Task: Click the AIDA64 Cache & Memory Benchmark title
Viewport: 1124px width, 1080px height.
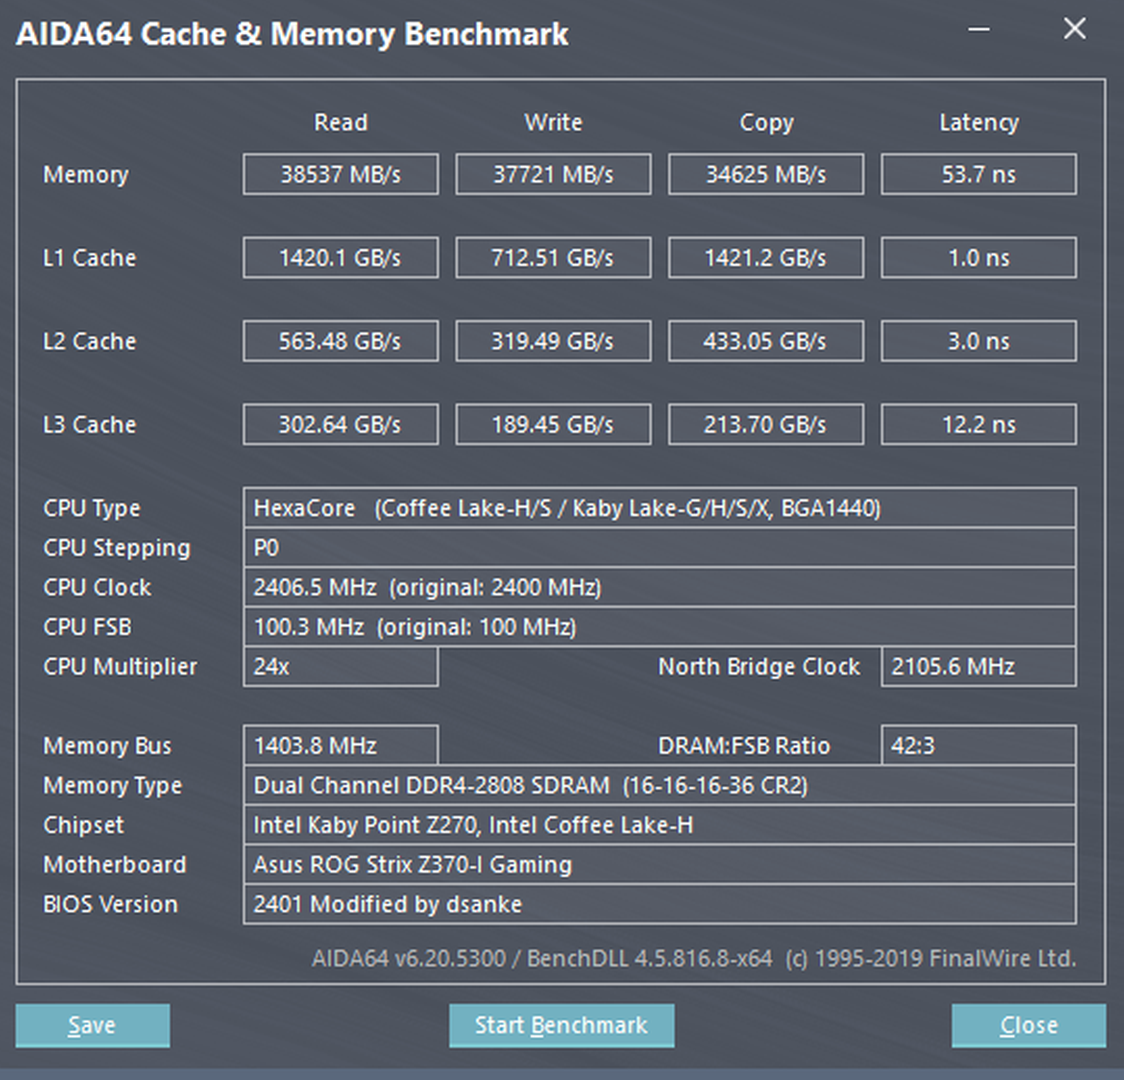Action: pos(292,34)
